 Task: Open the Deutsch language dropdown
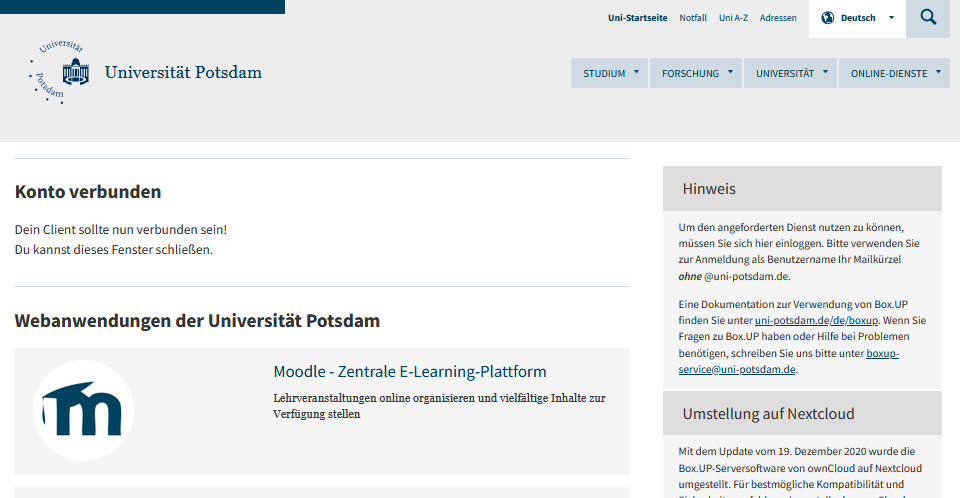(x=858, y=18)
